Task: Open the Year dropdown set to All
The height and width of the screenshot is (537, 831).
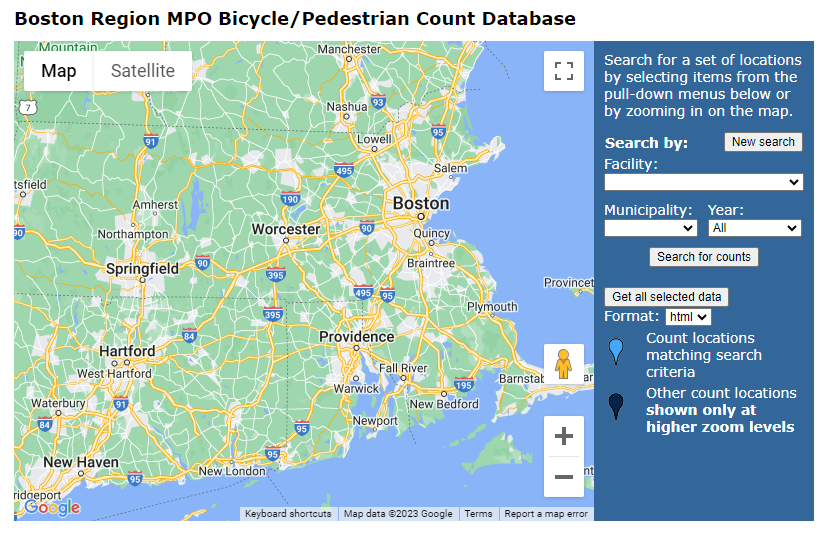Action: (754, 228)
